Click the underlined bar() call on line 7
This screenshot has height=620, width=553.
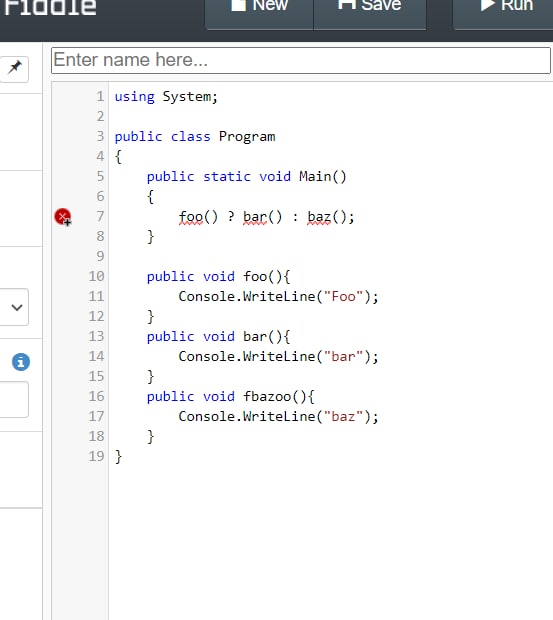[x=262, y=217]
